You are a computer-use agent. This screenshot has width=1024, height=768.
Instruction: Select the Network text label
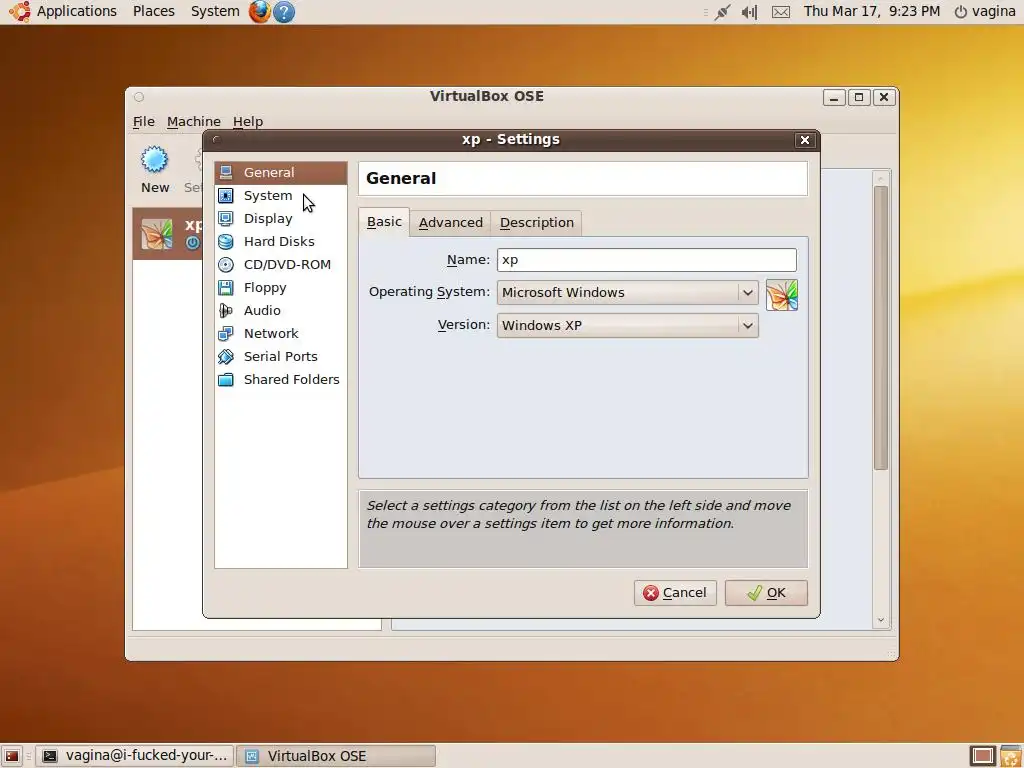[271, 334]
